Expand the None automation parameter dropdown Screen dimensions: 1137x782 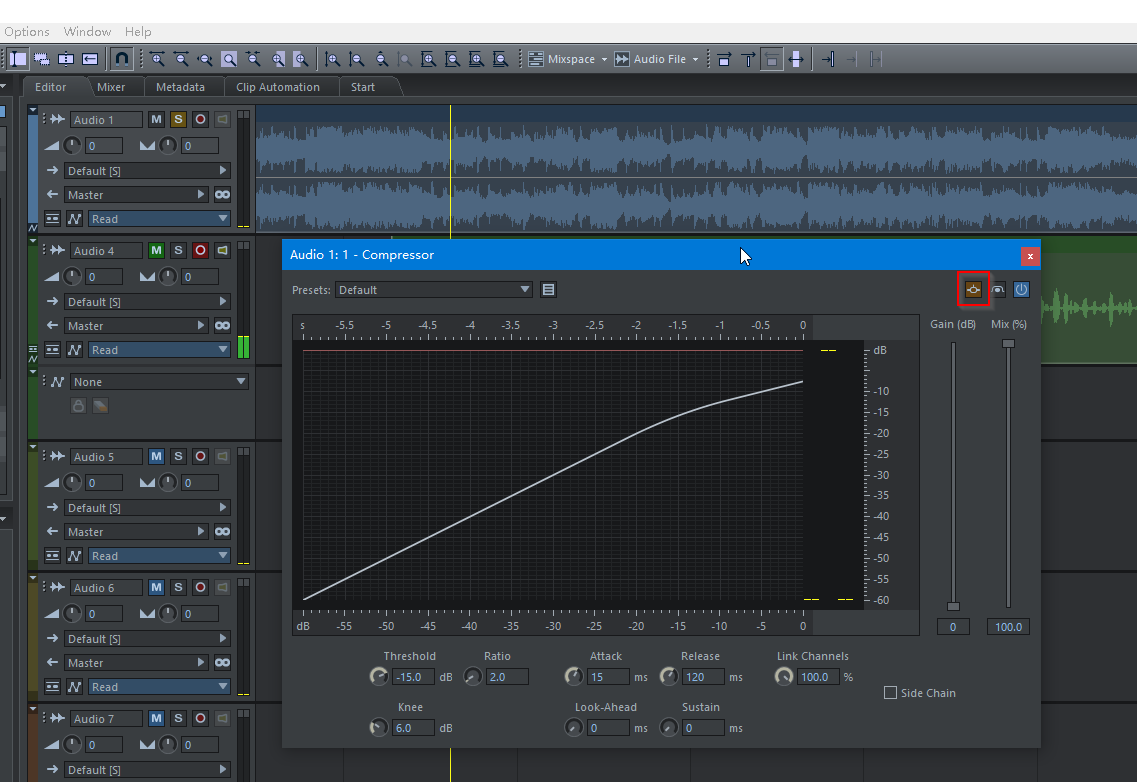click(x=159, y=382)
